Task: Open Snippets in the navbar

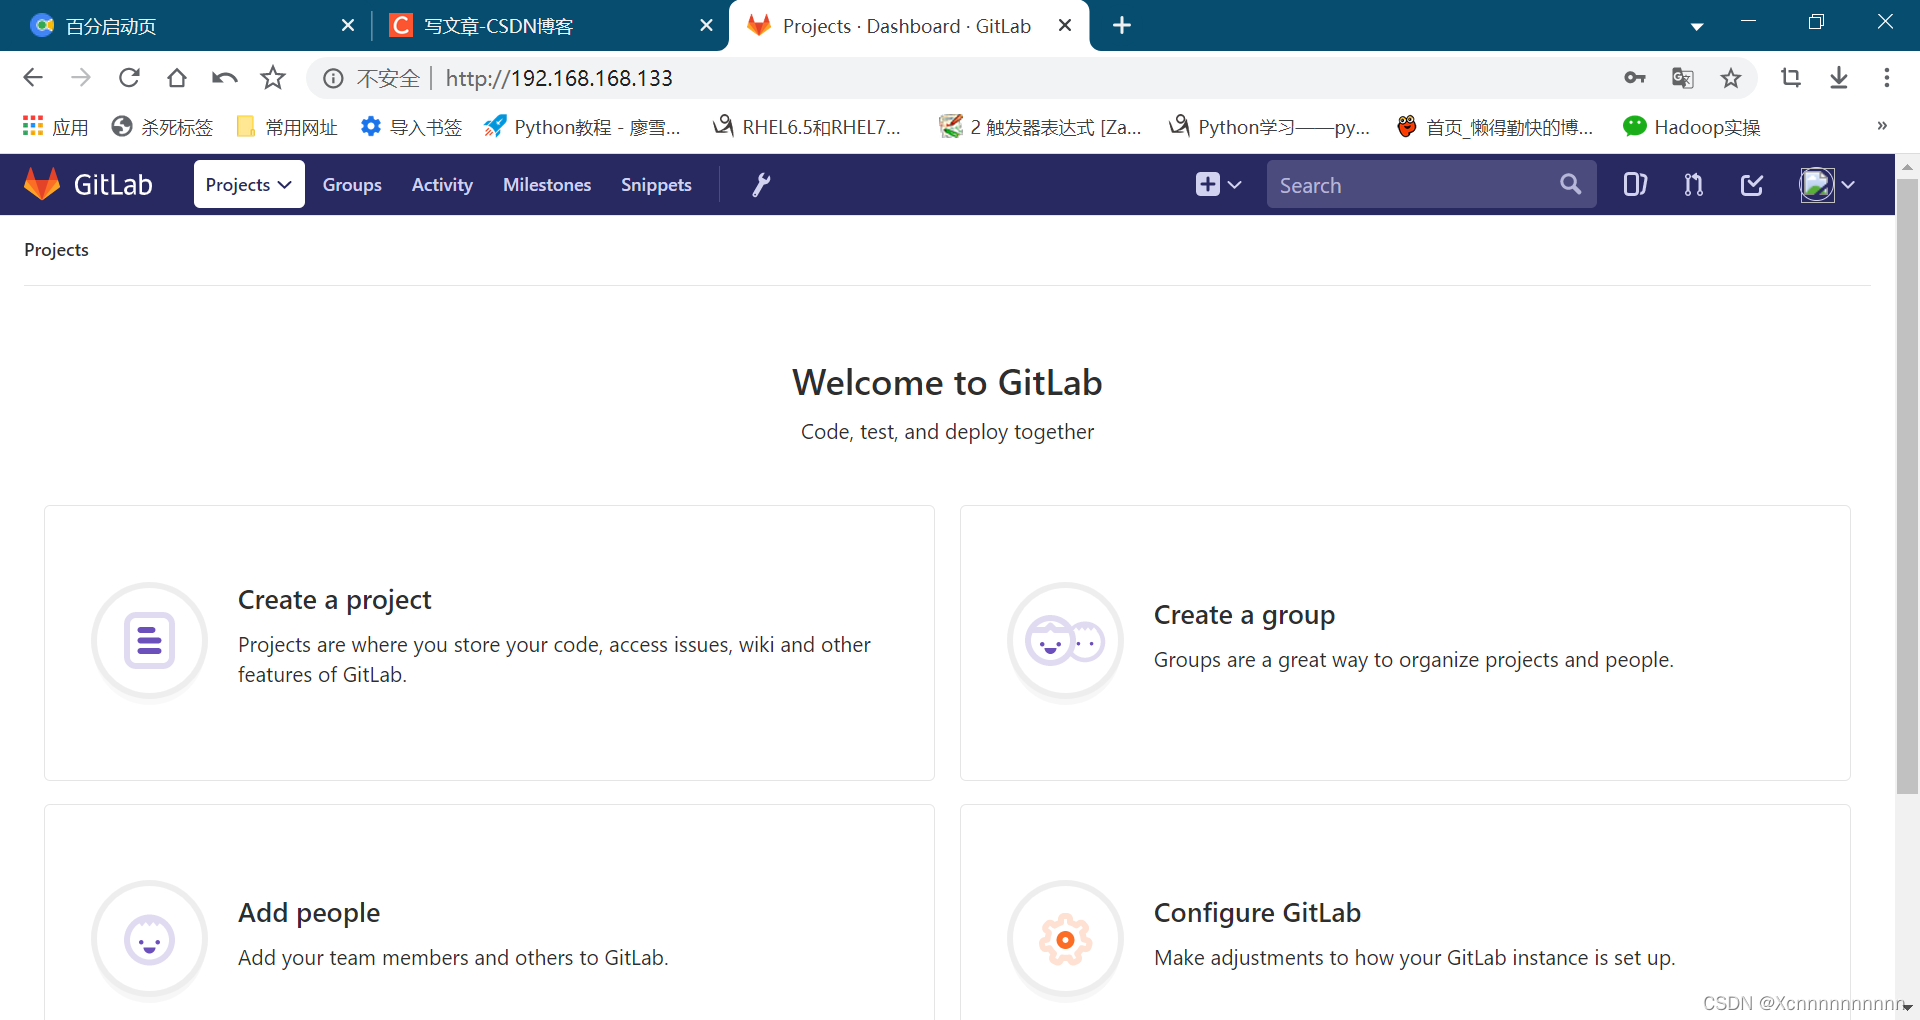Action: click(x=656, y=184)
